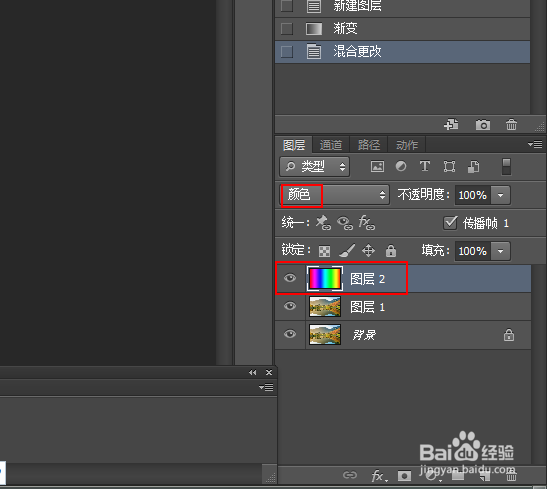Delete current history state trash icon
This screenshot has width=547, height=489.
tap(511, 125)
